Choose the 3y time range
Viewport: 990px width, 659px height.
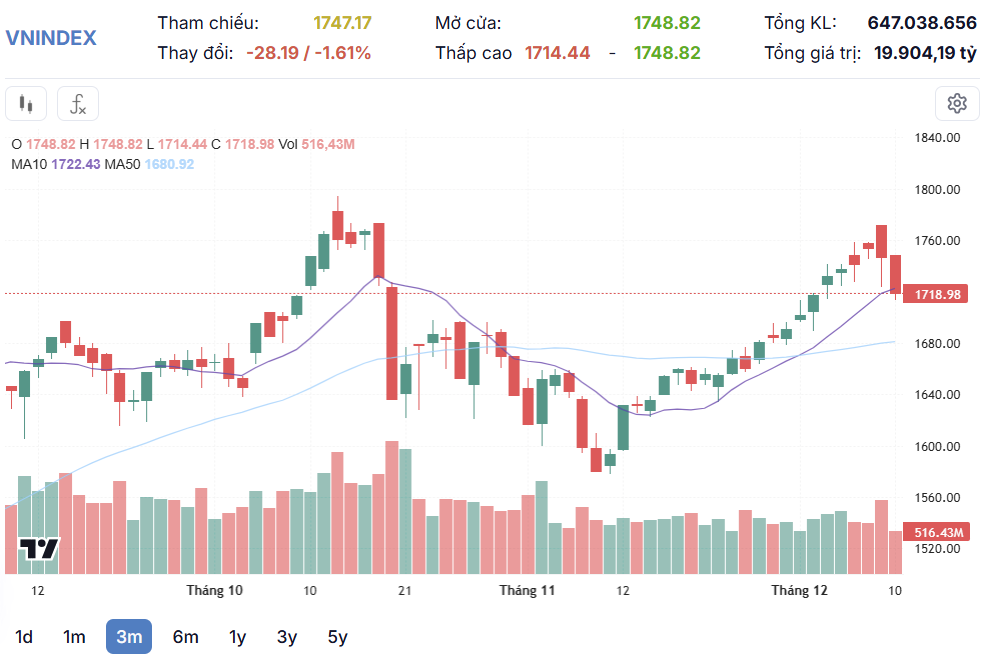(x=287, y=637)
